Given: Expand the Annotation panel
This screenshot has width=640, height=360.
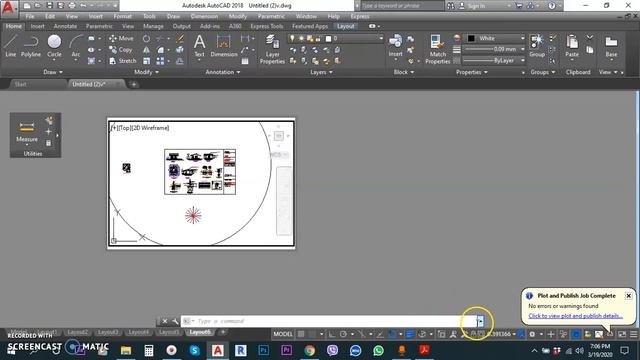Looking at the screenshot, I should 223,72.
